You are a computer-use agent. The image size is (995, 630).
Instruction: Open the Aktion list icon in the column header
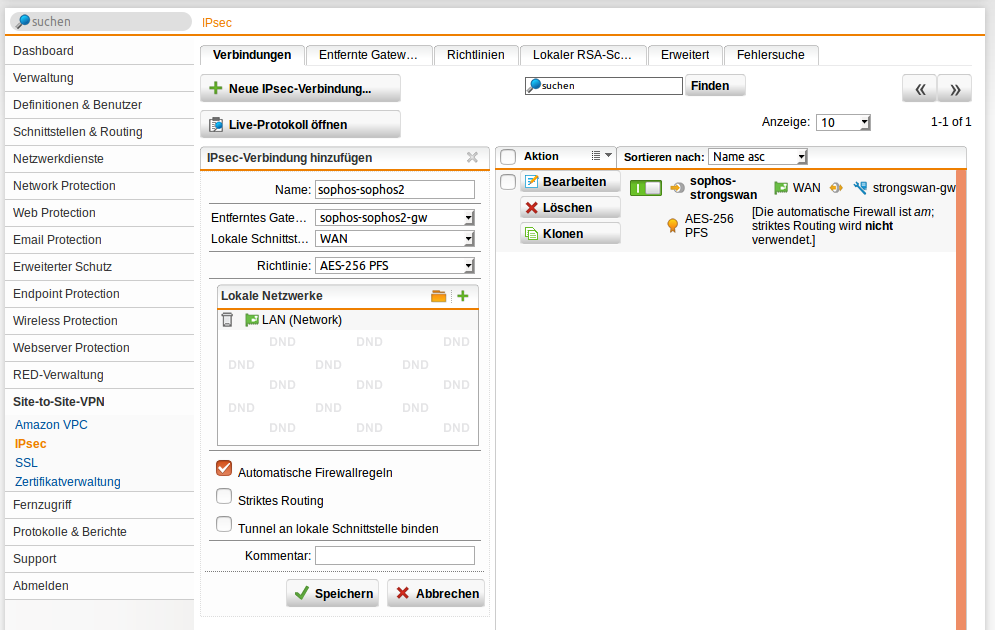pos(595,156)
